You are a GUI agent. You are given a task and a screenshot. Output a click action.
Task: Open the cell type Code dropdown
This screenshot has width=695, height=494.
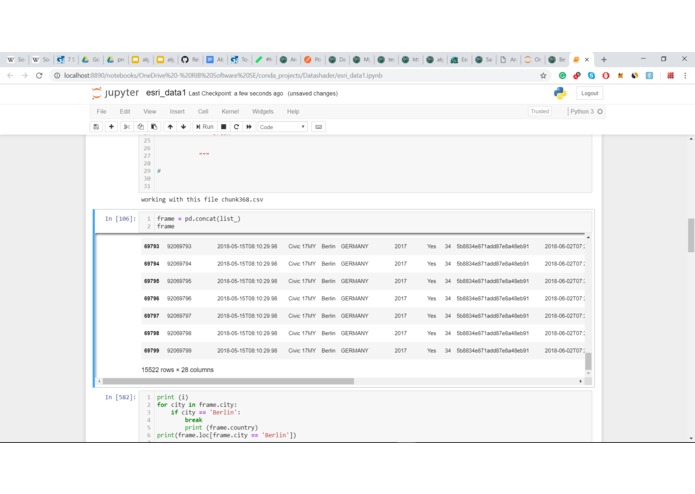coord(282,127)
